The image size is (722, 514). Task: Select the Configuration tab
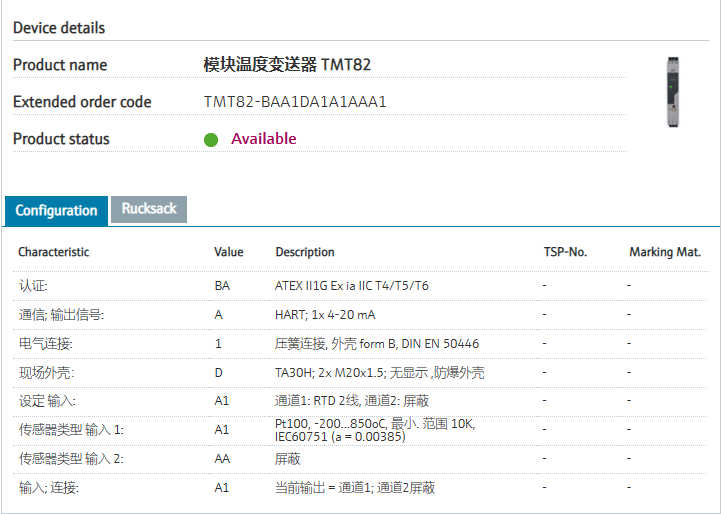[56, 210]
